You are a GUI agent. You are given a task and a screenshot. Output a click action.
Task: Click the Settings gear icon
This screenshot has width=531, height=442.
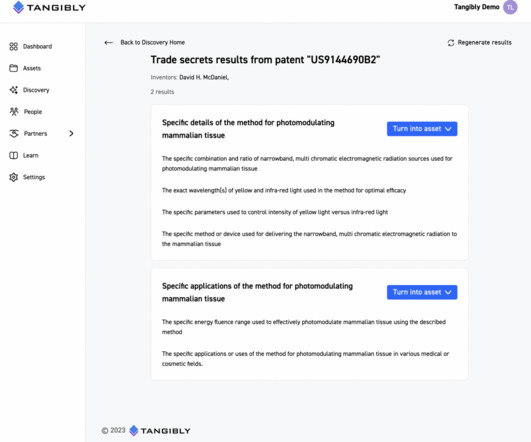point(14,177)
